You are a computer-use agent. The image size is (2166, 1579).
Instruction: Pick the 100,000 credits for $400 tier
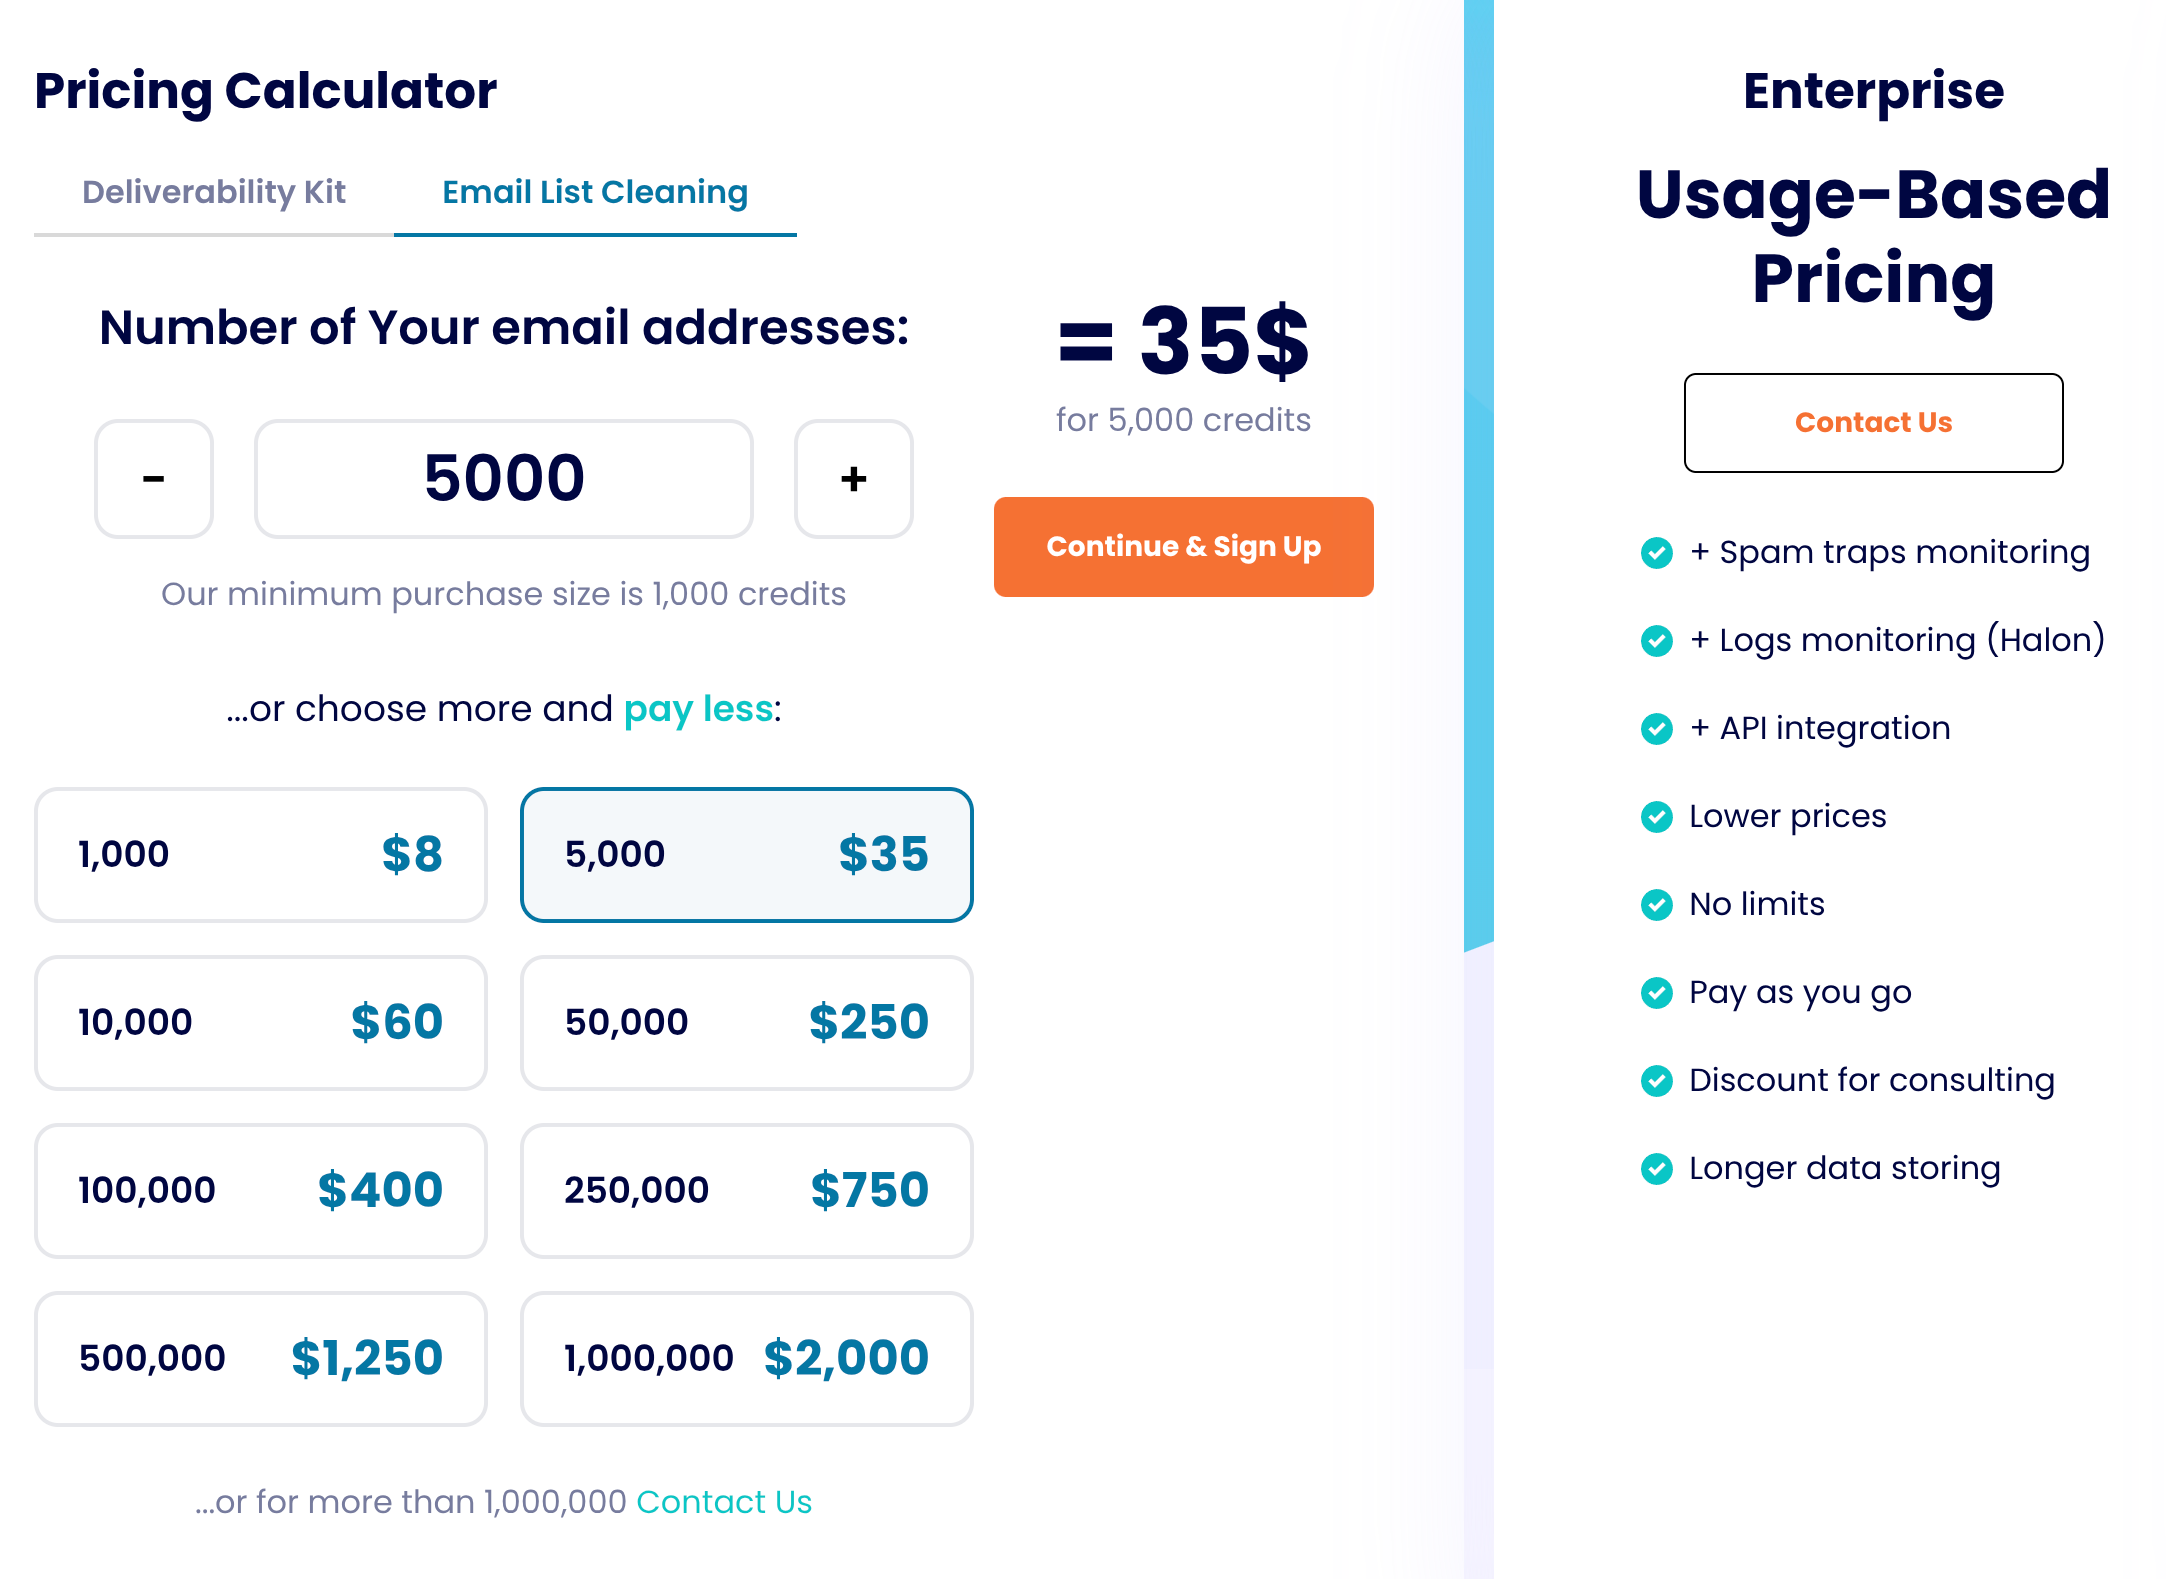tap(261, 1191)
